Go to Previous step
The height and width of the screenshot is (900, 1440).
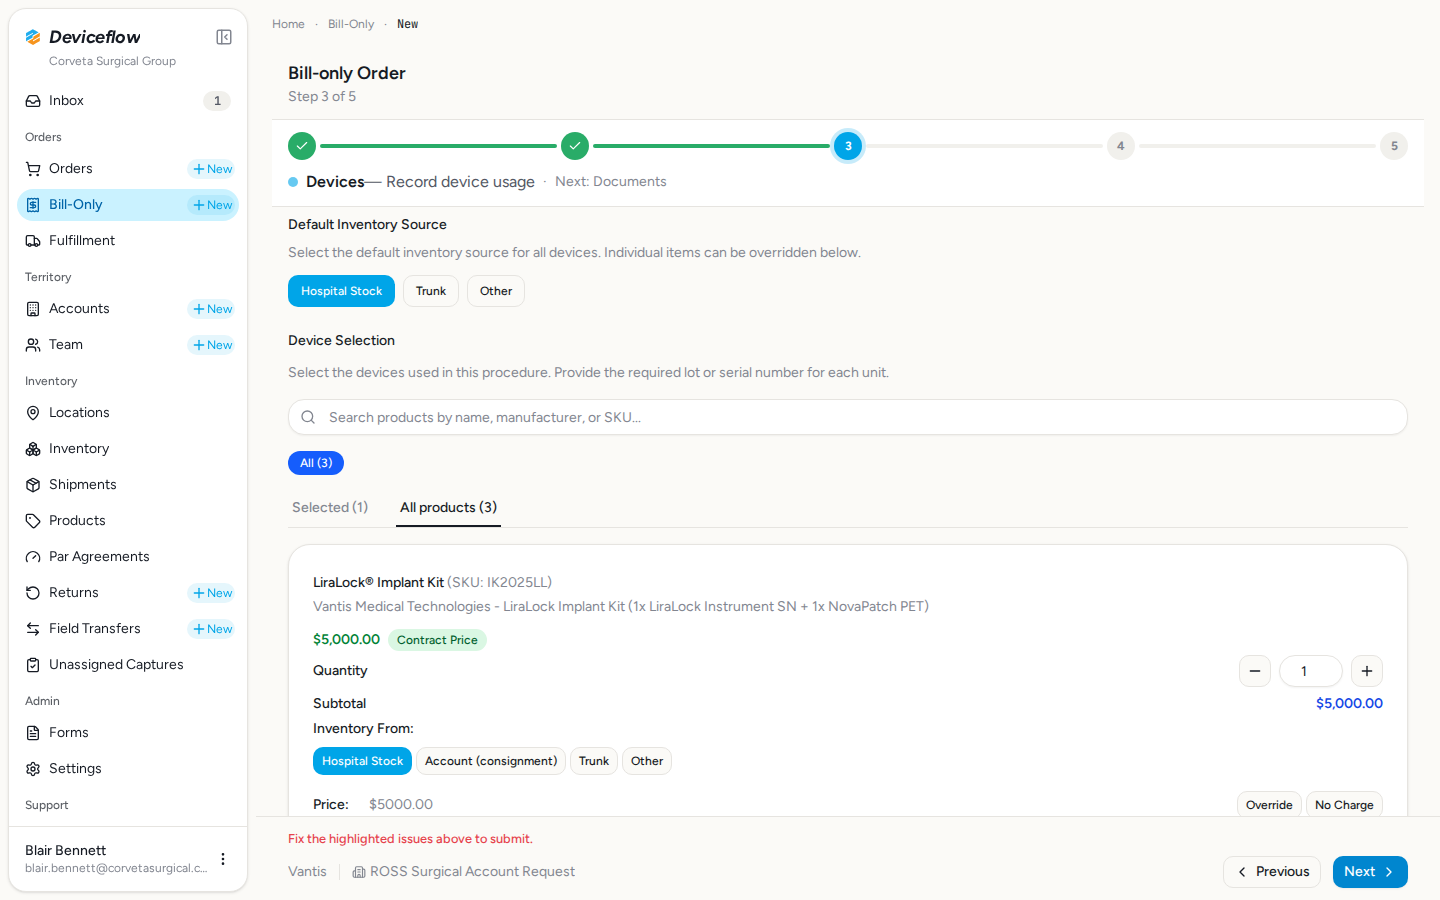pos(1272,872)
